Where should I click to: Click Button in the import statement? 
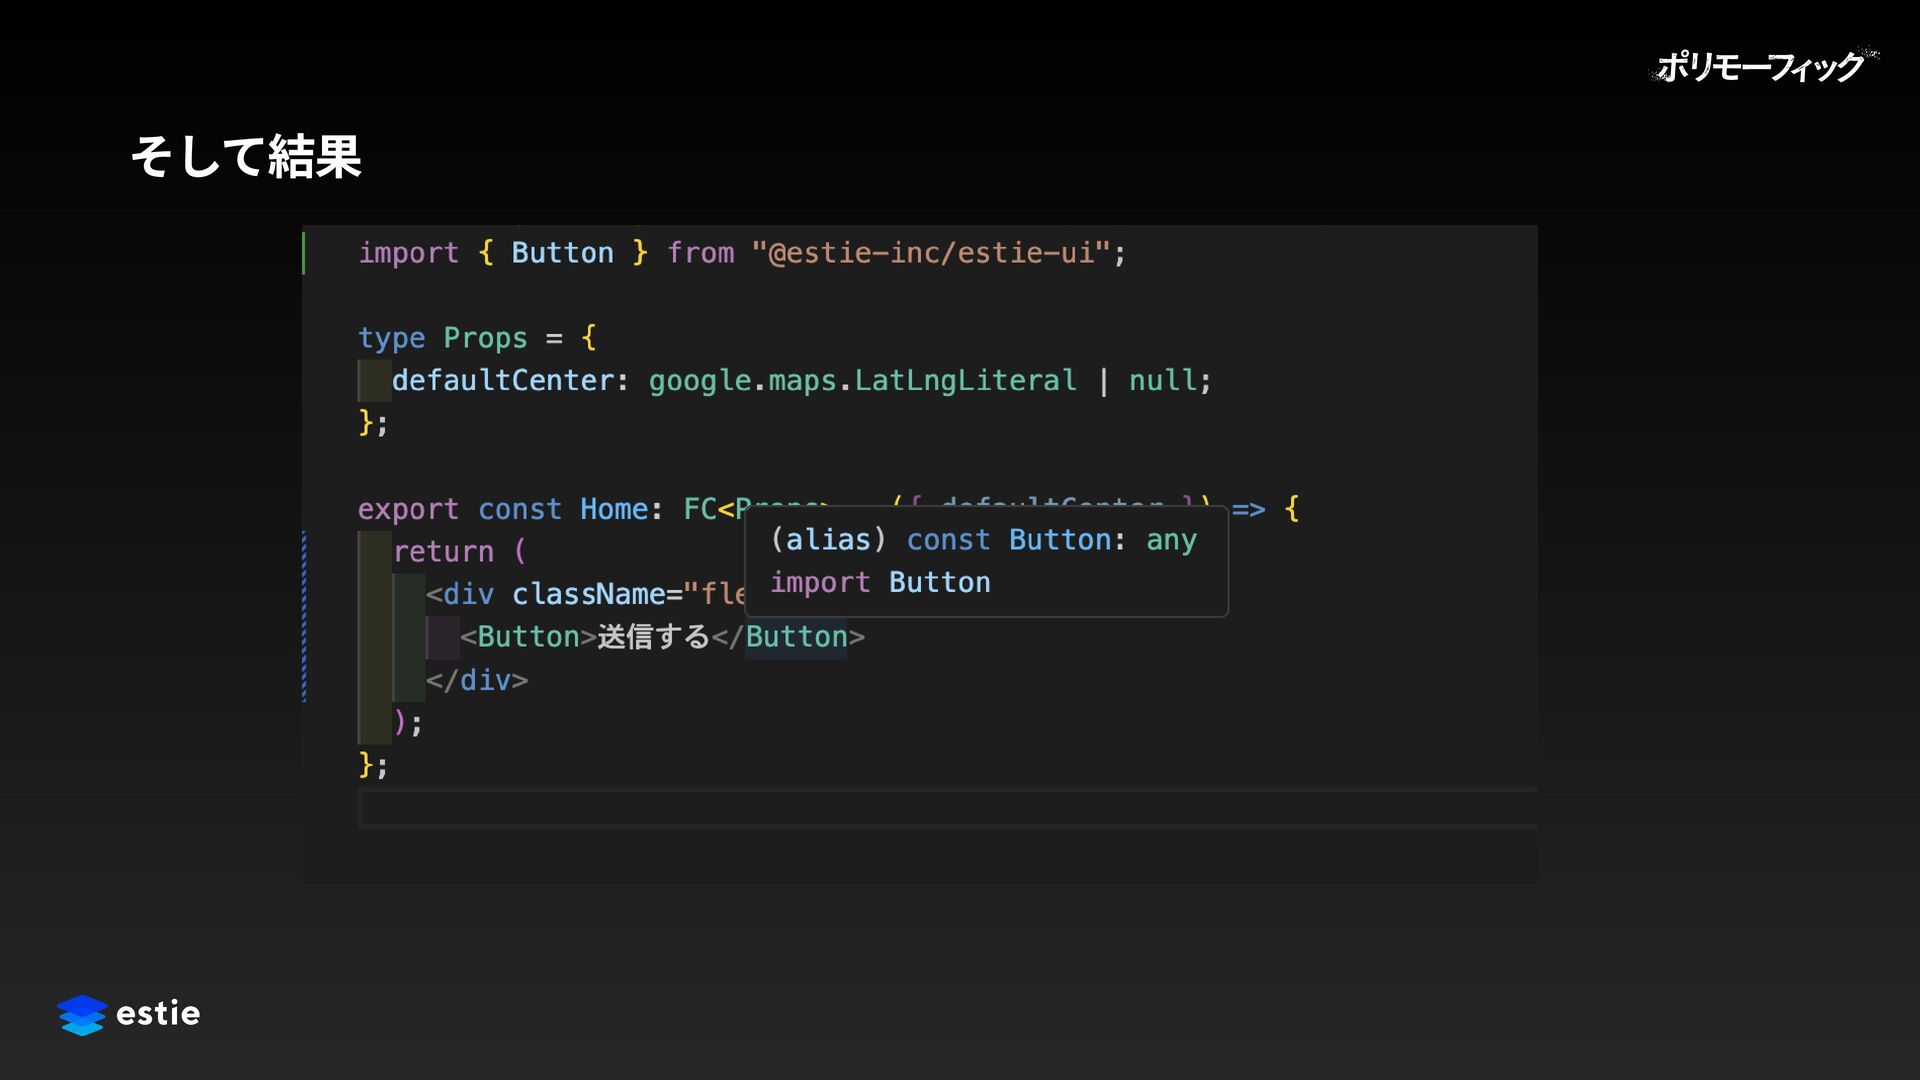tap(562, 253)
